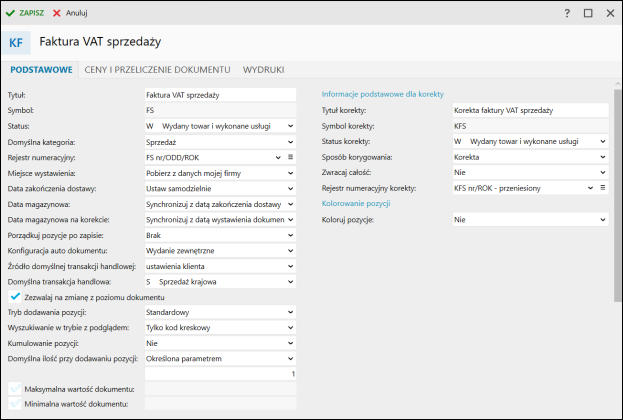This screenshot has width=623, height=420.
Task: Click the KF document type icon
Action: (x=16, y=43)
